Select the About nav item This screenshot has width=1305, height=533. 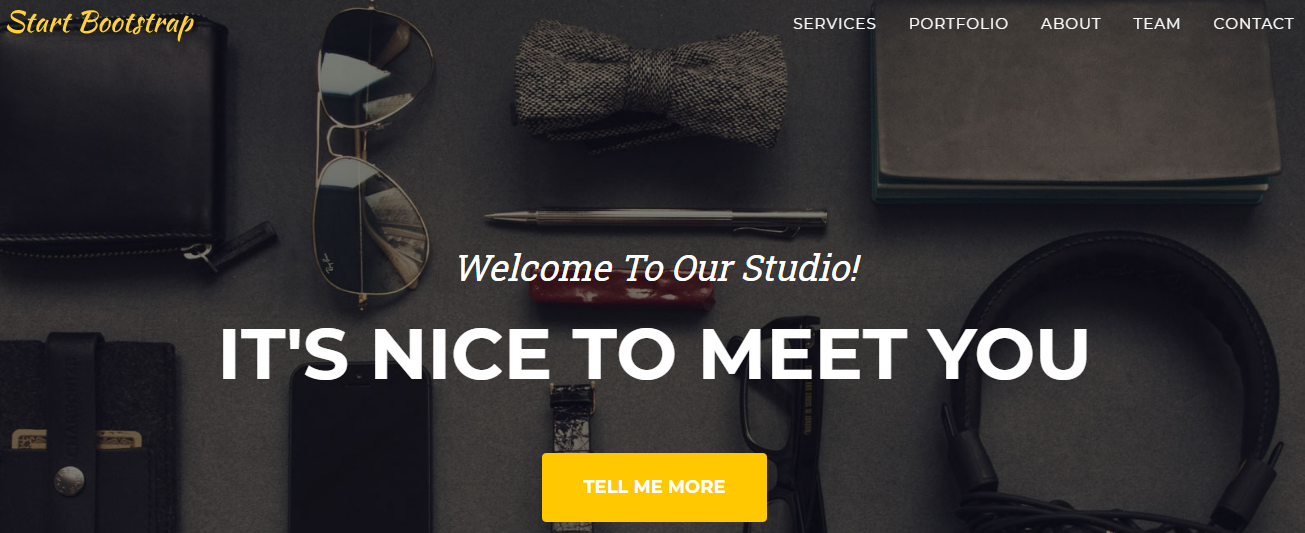pyautogui.click(x=1070, y=23)
